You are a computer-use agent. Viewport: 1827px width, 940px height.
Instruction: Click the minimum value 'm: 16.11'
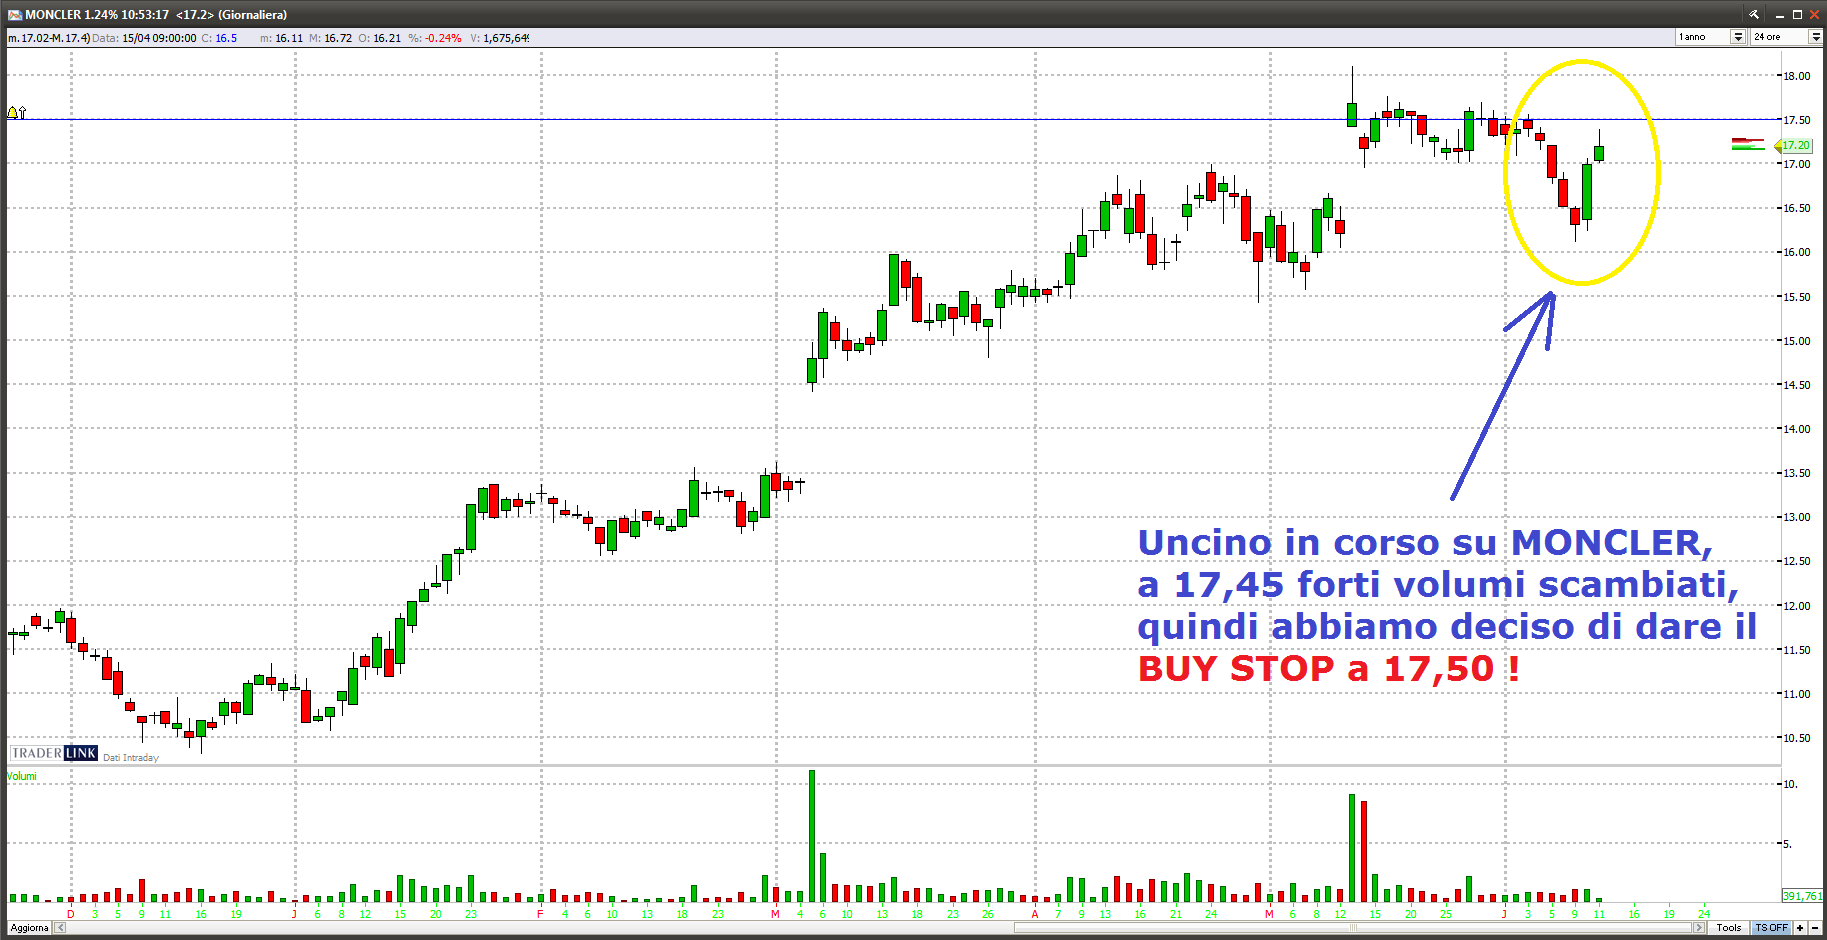(281, 38)
